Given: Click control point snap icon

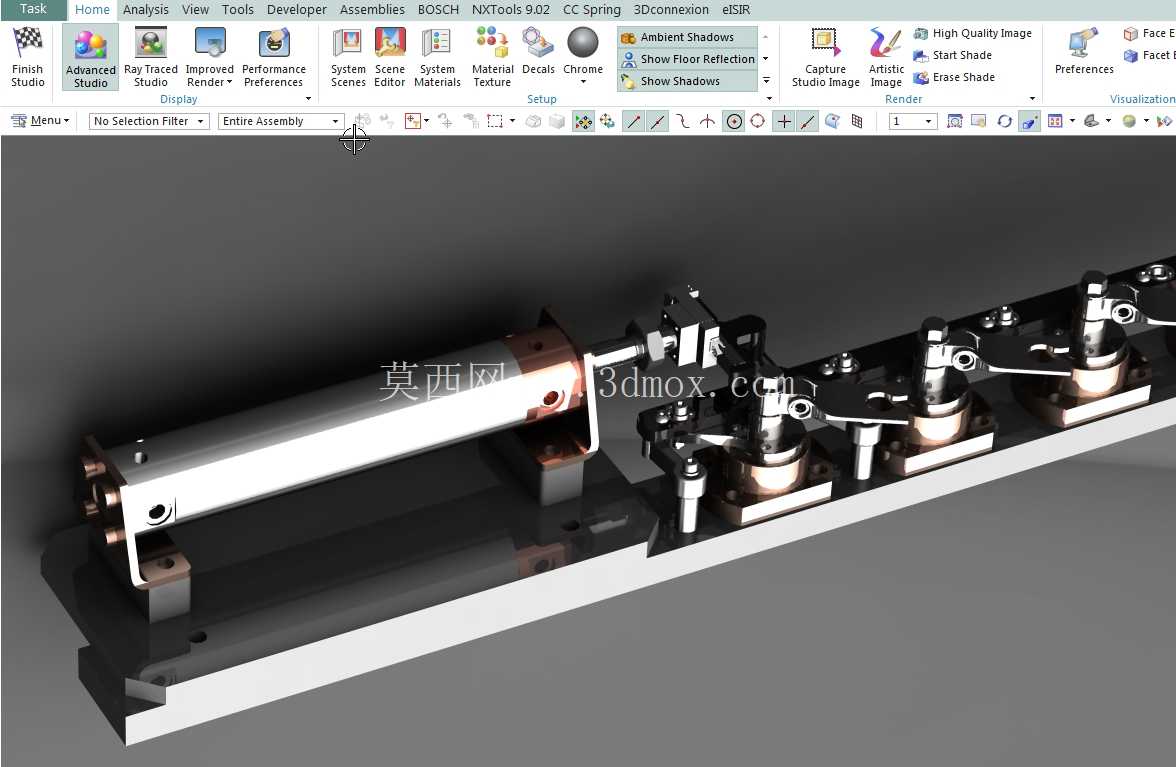Looking at the screenshot, I should [x=682, y=121].
